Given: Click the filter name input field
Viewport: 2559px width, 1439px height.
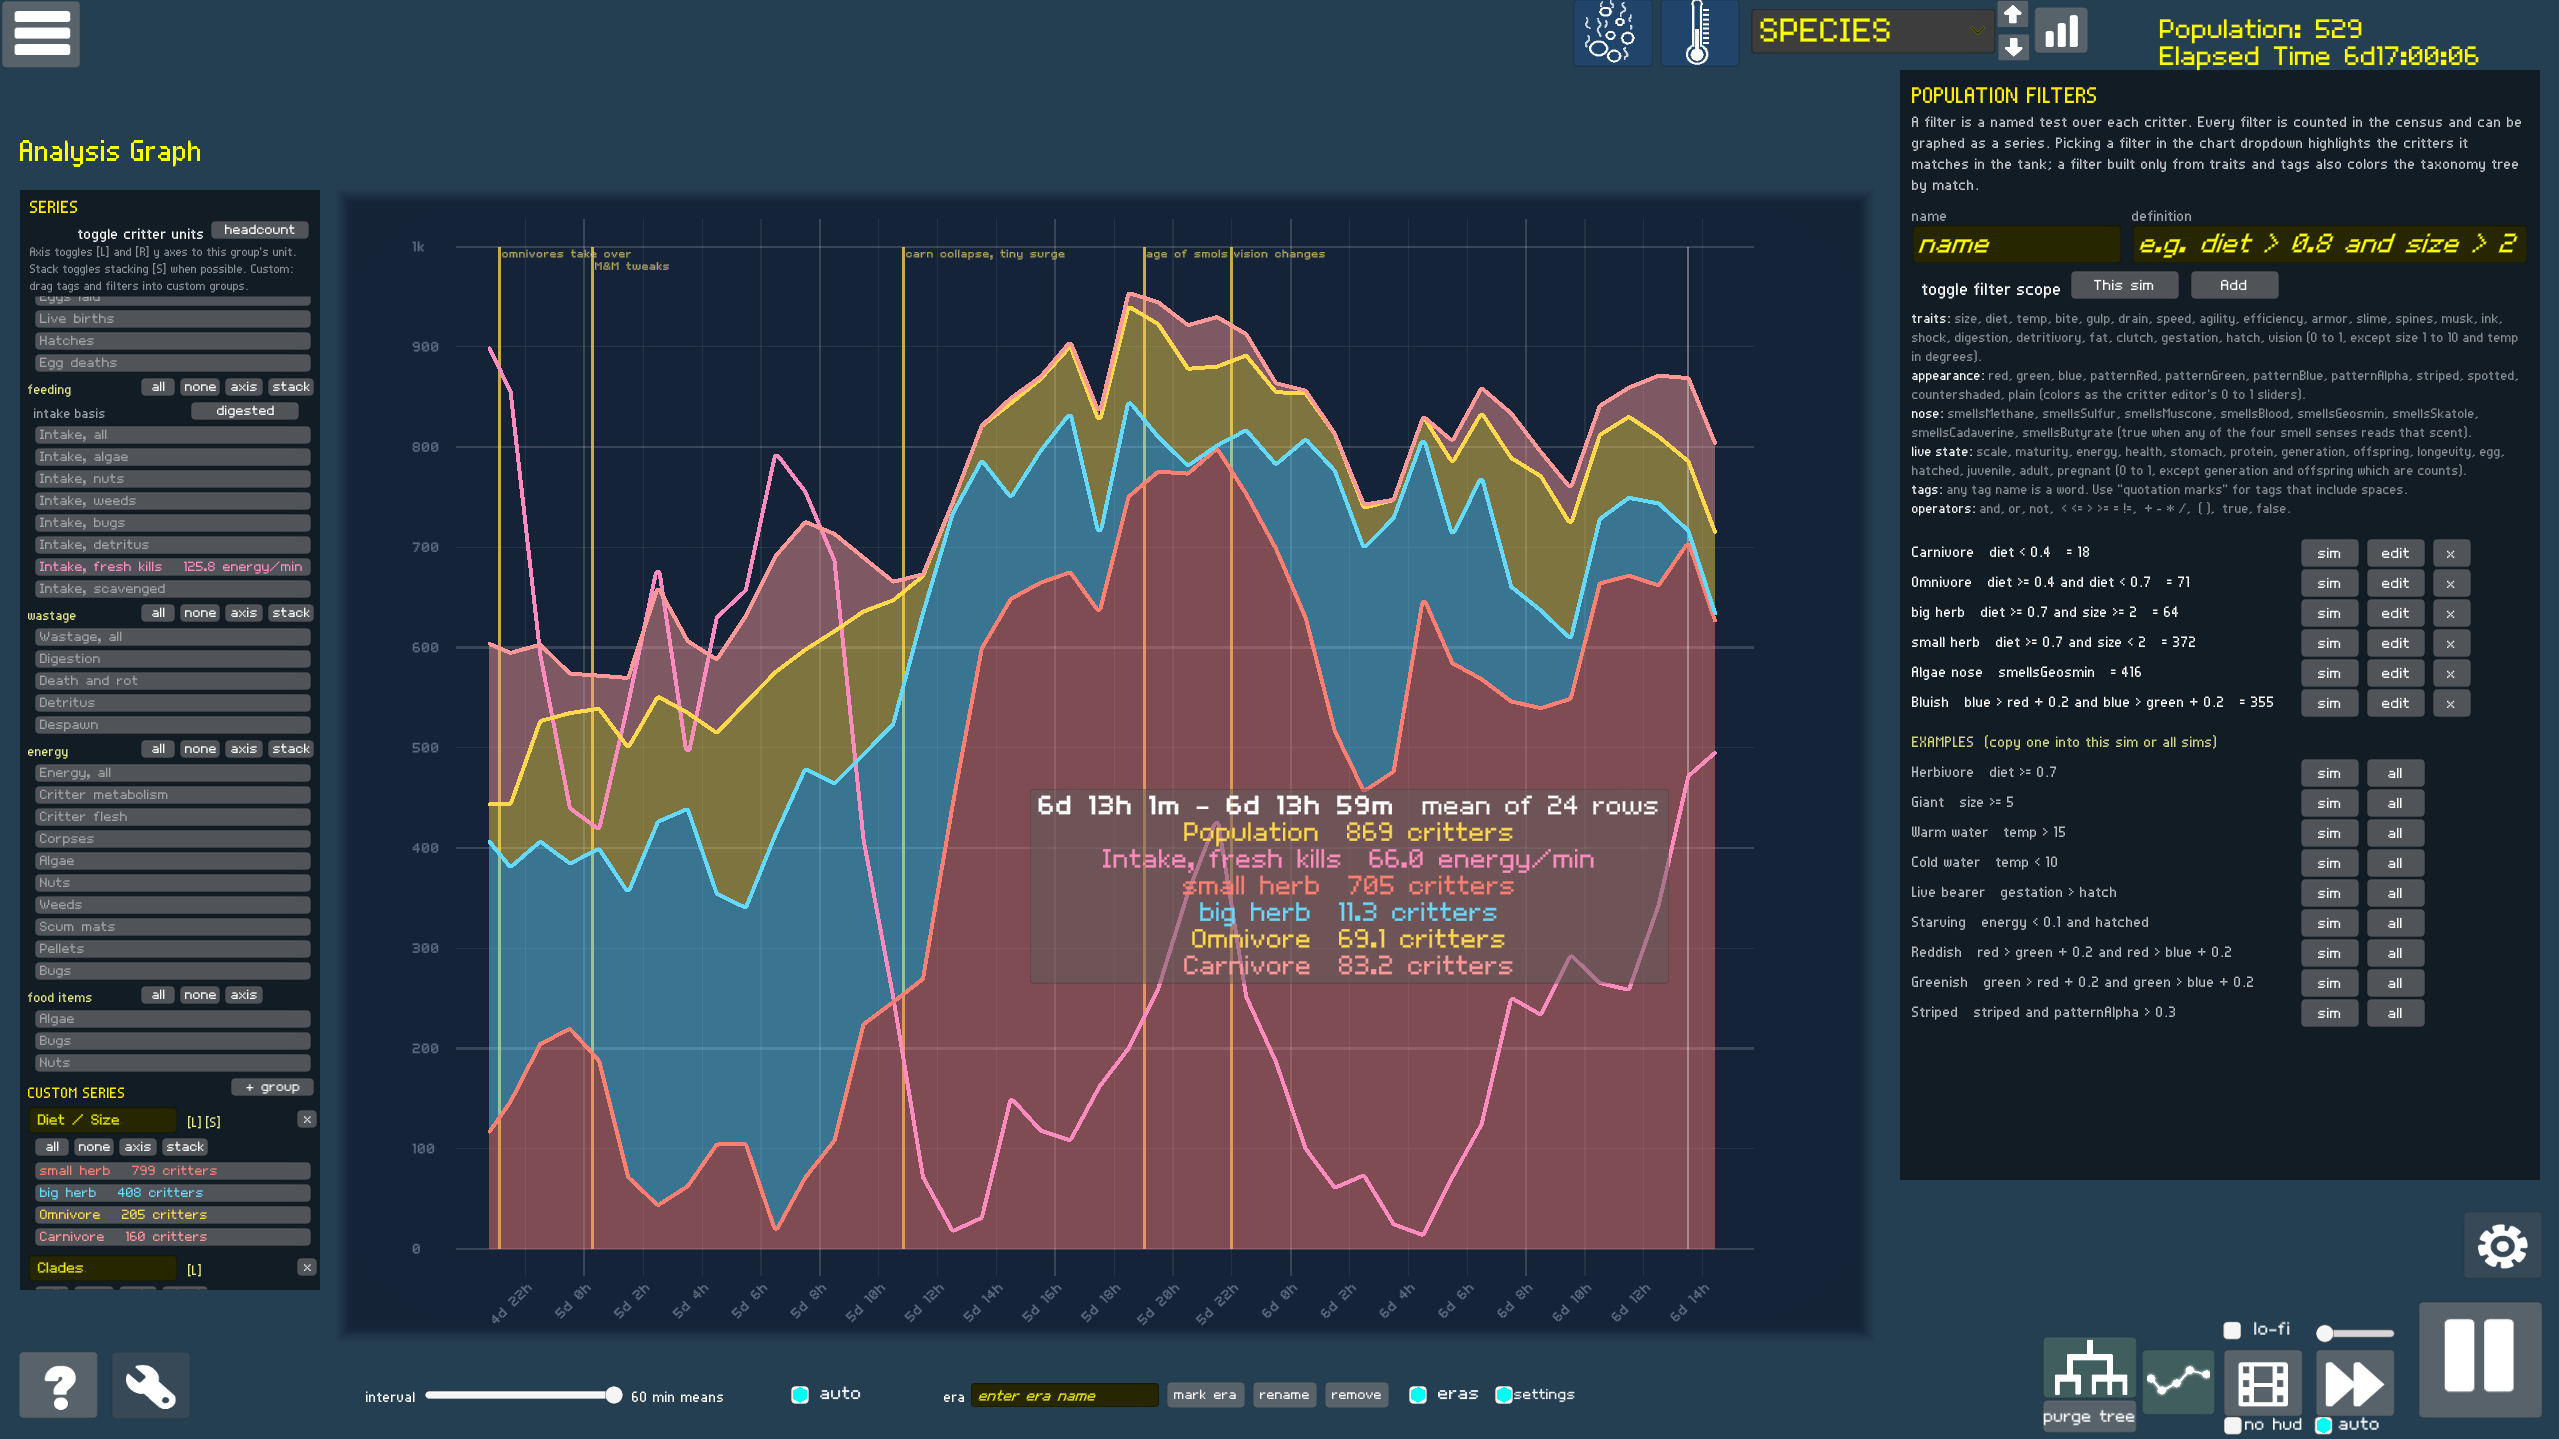Looking at the screenshot, I should tap(2015, 245).
